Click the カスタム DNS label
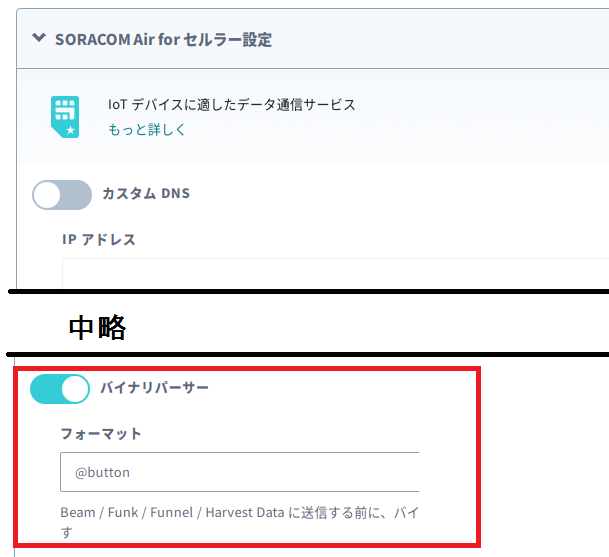609x557 pixels. [146, 193]
